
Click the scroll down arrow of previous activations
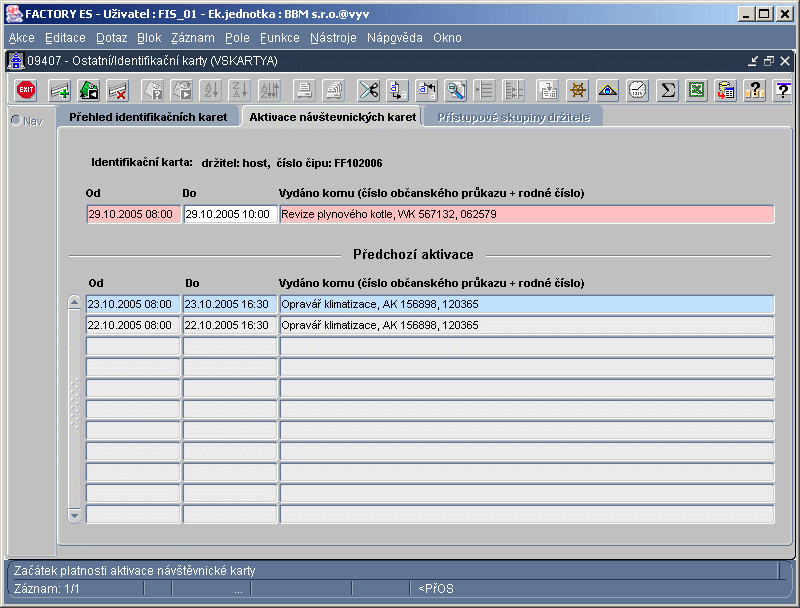74,515
